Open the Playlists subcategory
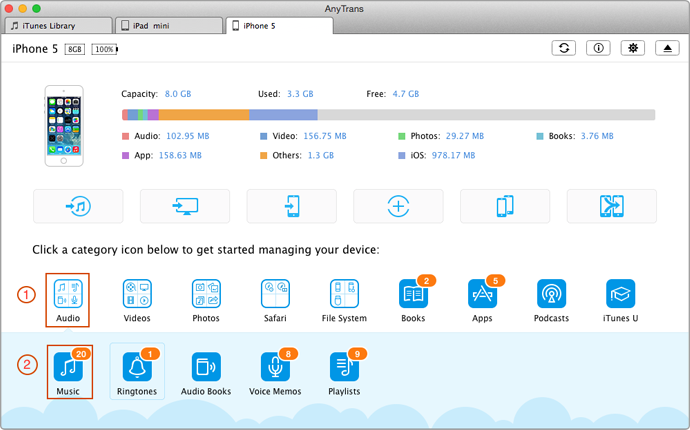Image resolution: width=690 pixels, height=430 pixels. (x=344, y=373)
